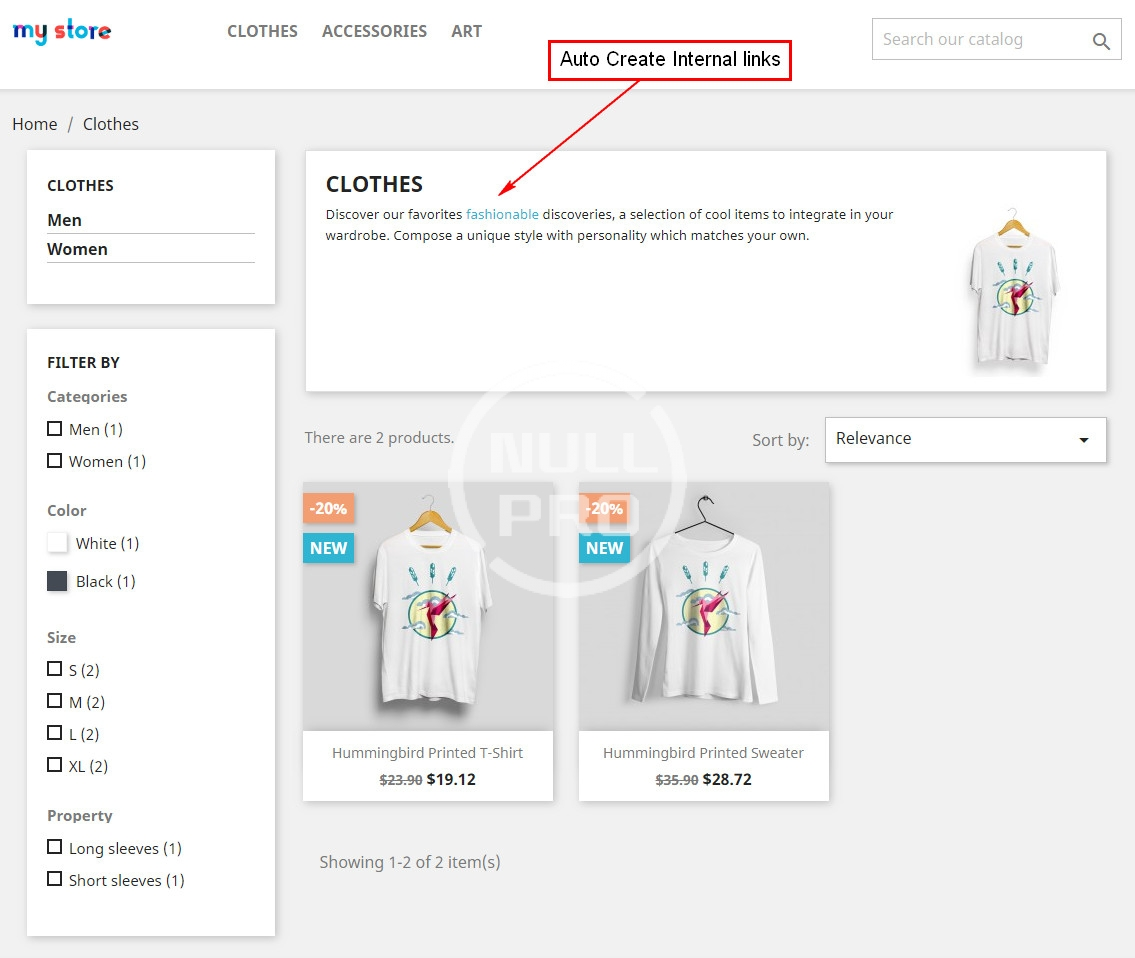Tick the Long sleeves property filter

(x=55, y=847)
